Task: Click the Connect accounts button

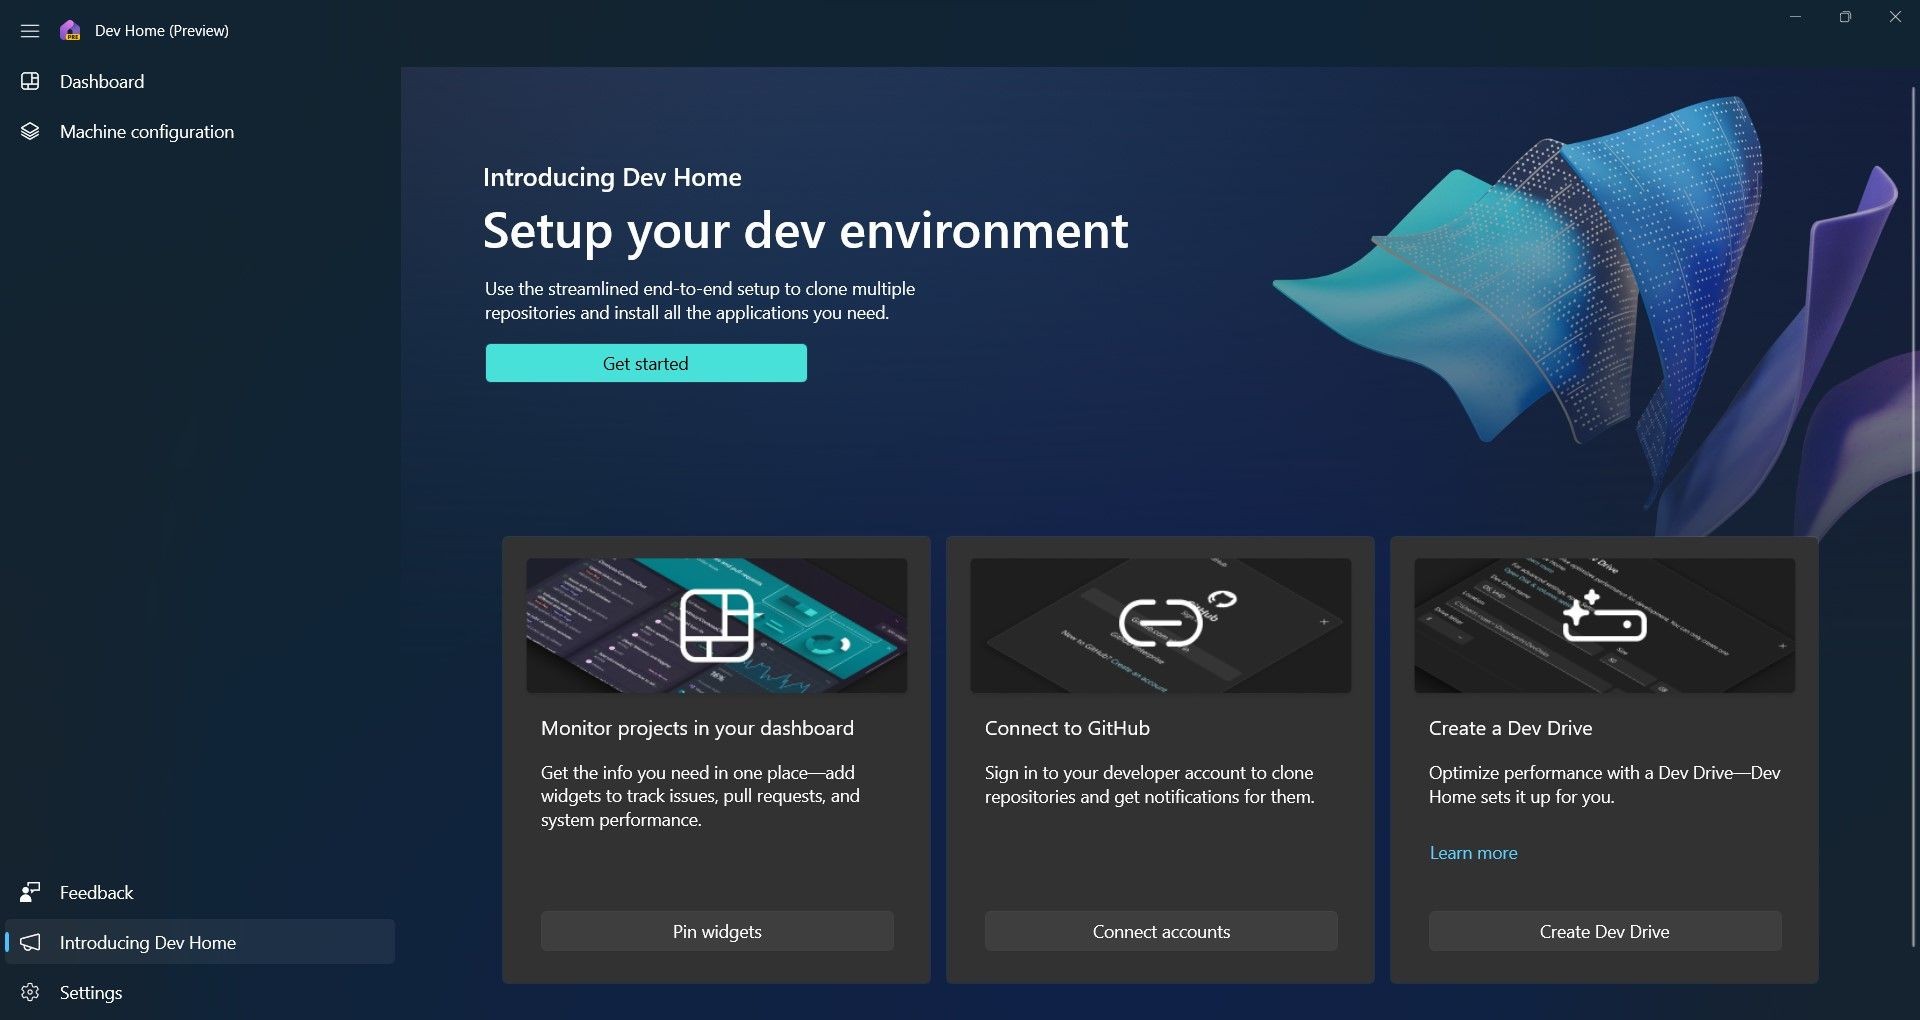Action: tap(1161, 931)
